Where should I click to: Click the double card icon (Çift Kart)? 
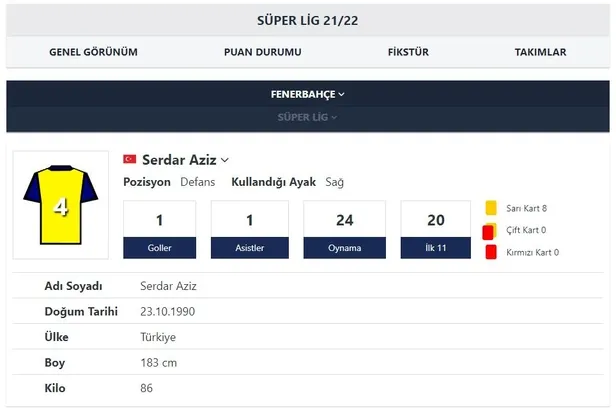tap(489, 231)
